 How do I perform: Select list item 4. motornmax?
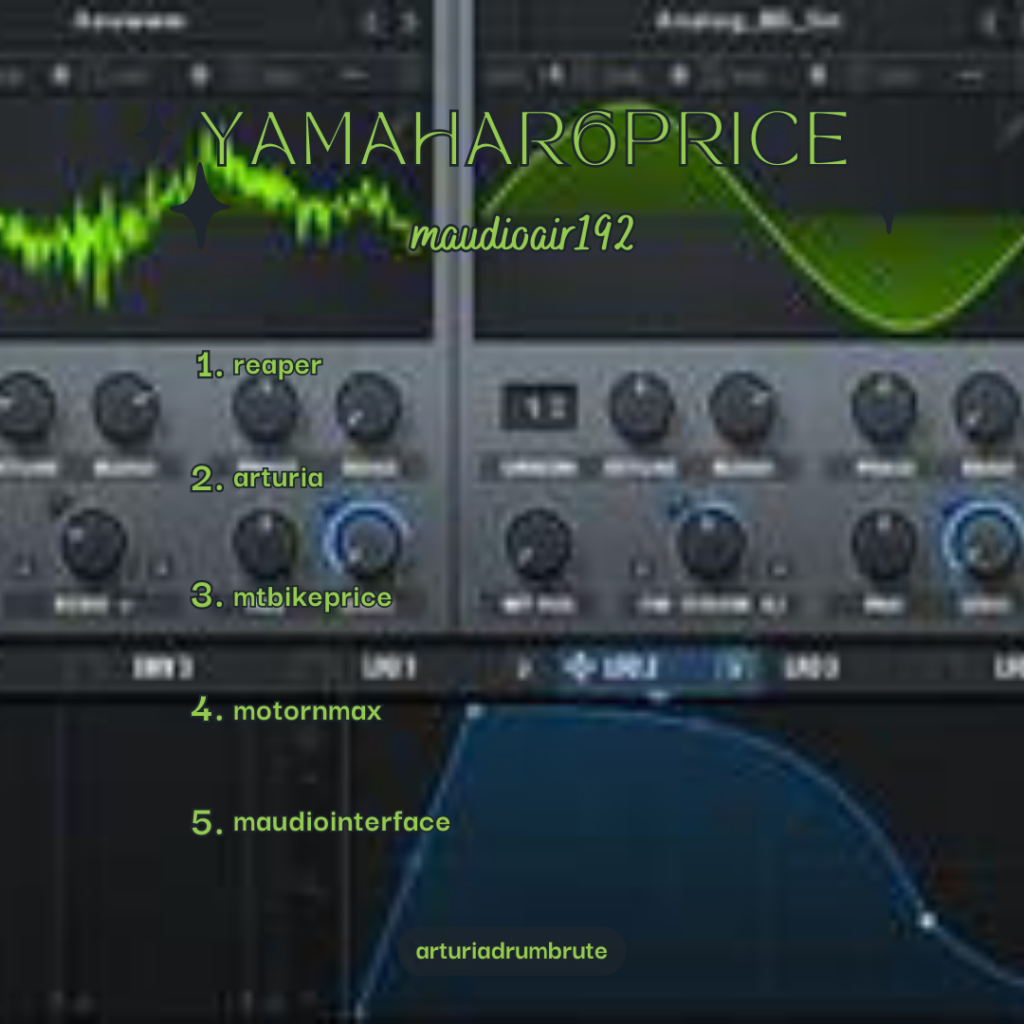[x=286, y=710]
